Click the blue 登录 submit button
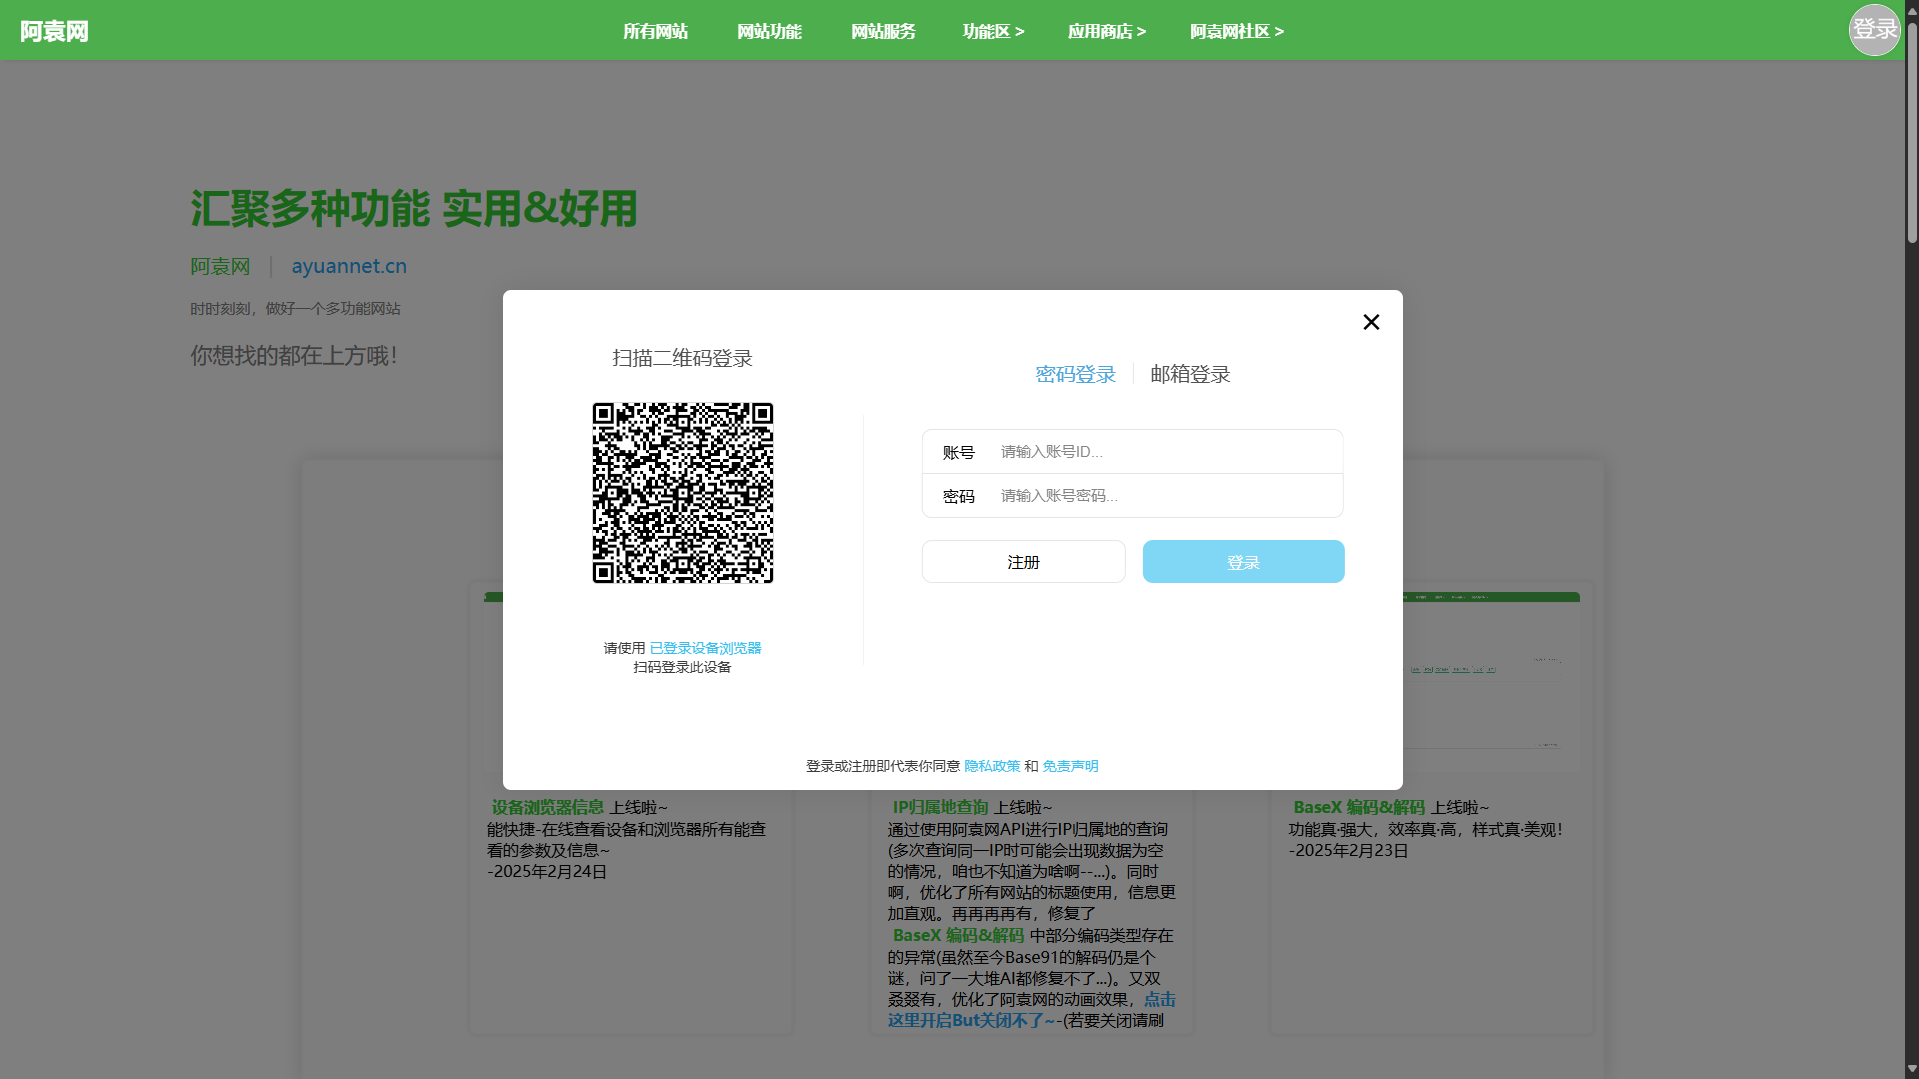 [1243, 562]
